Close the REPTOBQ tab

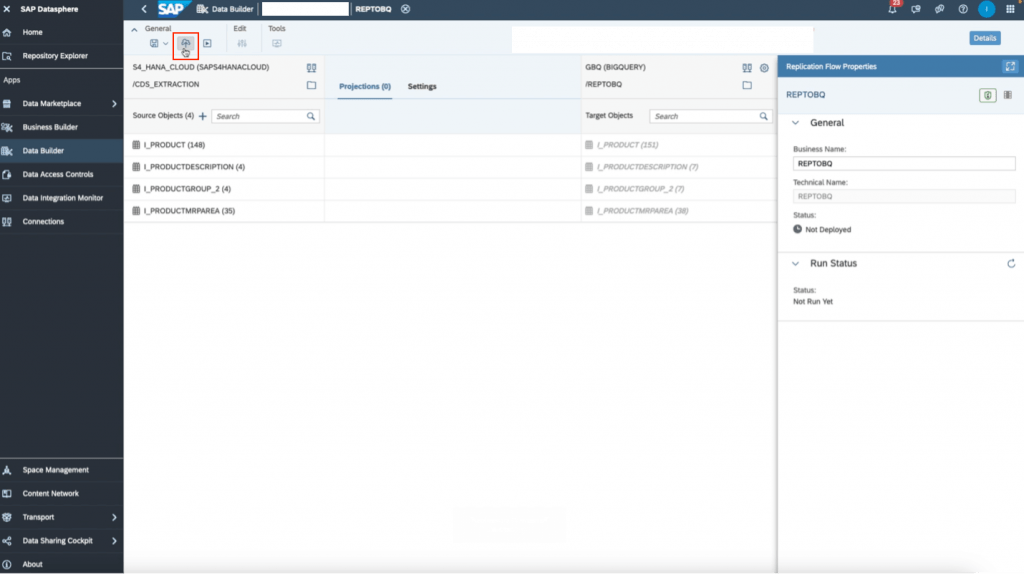coord(406,9)
